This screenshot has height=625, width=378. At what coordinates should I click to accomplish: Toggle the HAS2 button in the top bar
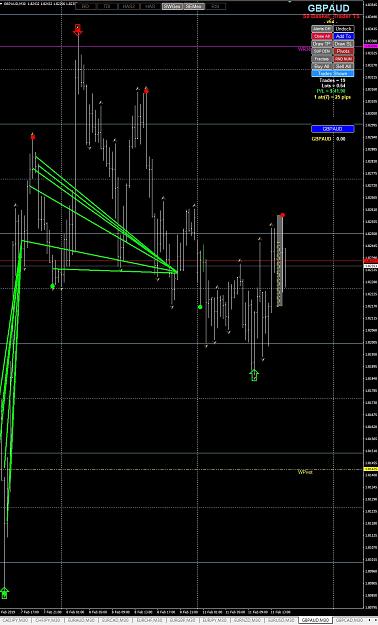coord(129,6)
